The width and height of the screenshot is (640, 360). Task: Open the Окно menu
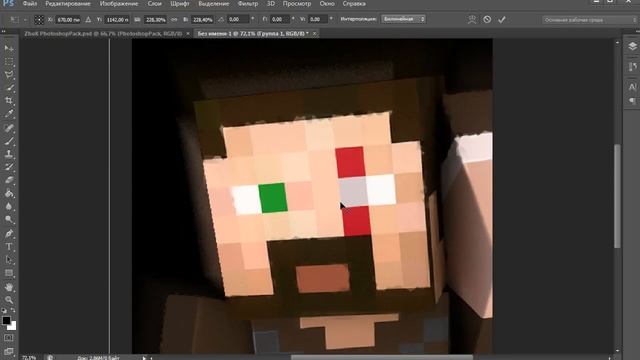[327, 4]
